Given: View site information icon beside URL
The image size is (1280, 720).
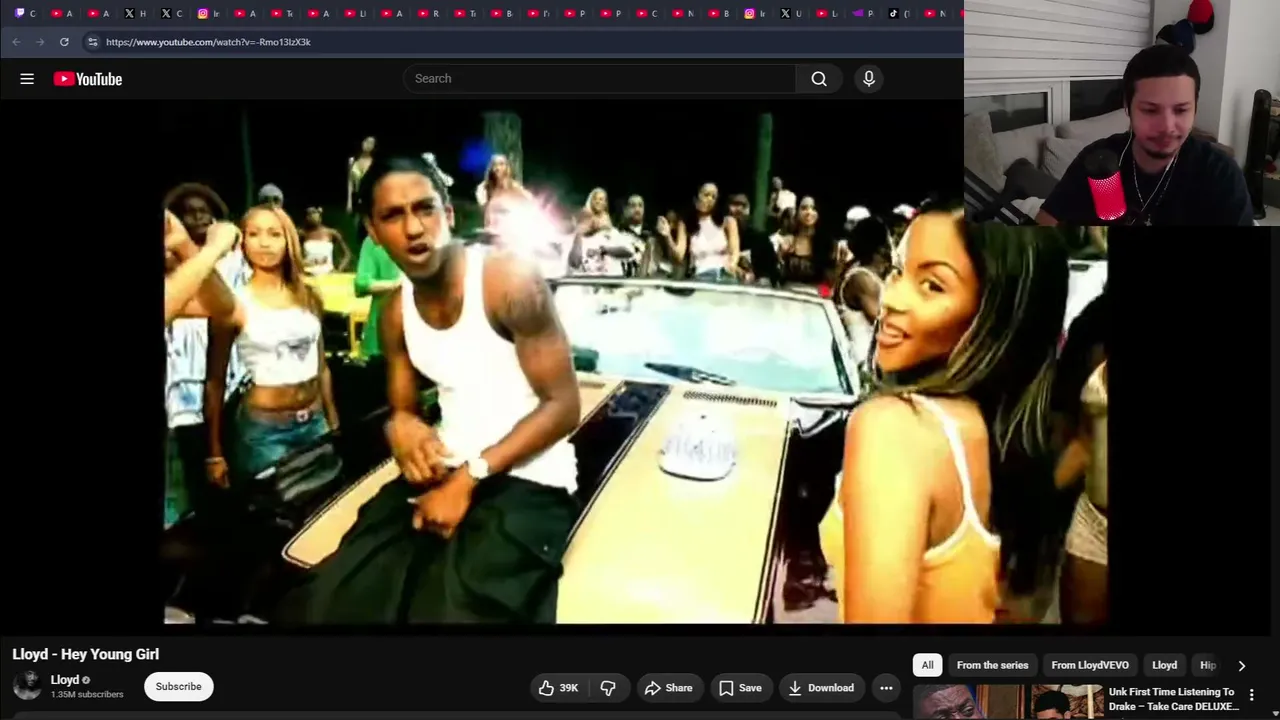Looking at the screenshot, I should [92, 42].
